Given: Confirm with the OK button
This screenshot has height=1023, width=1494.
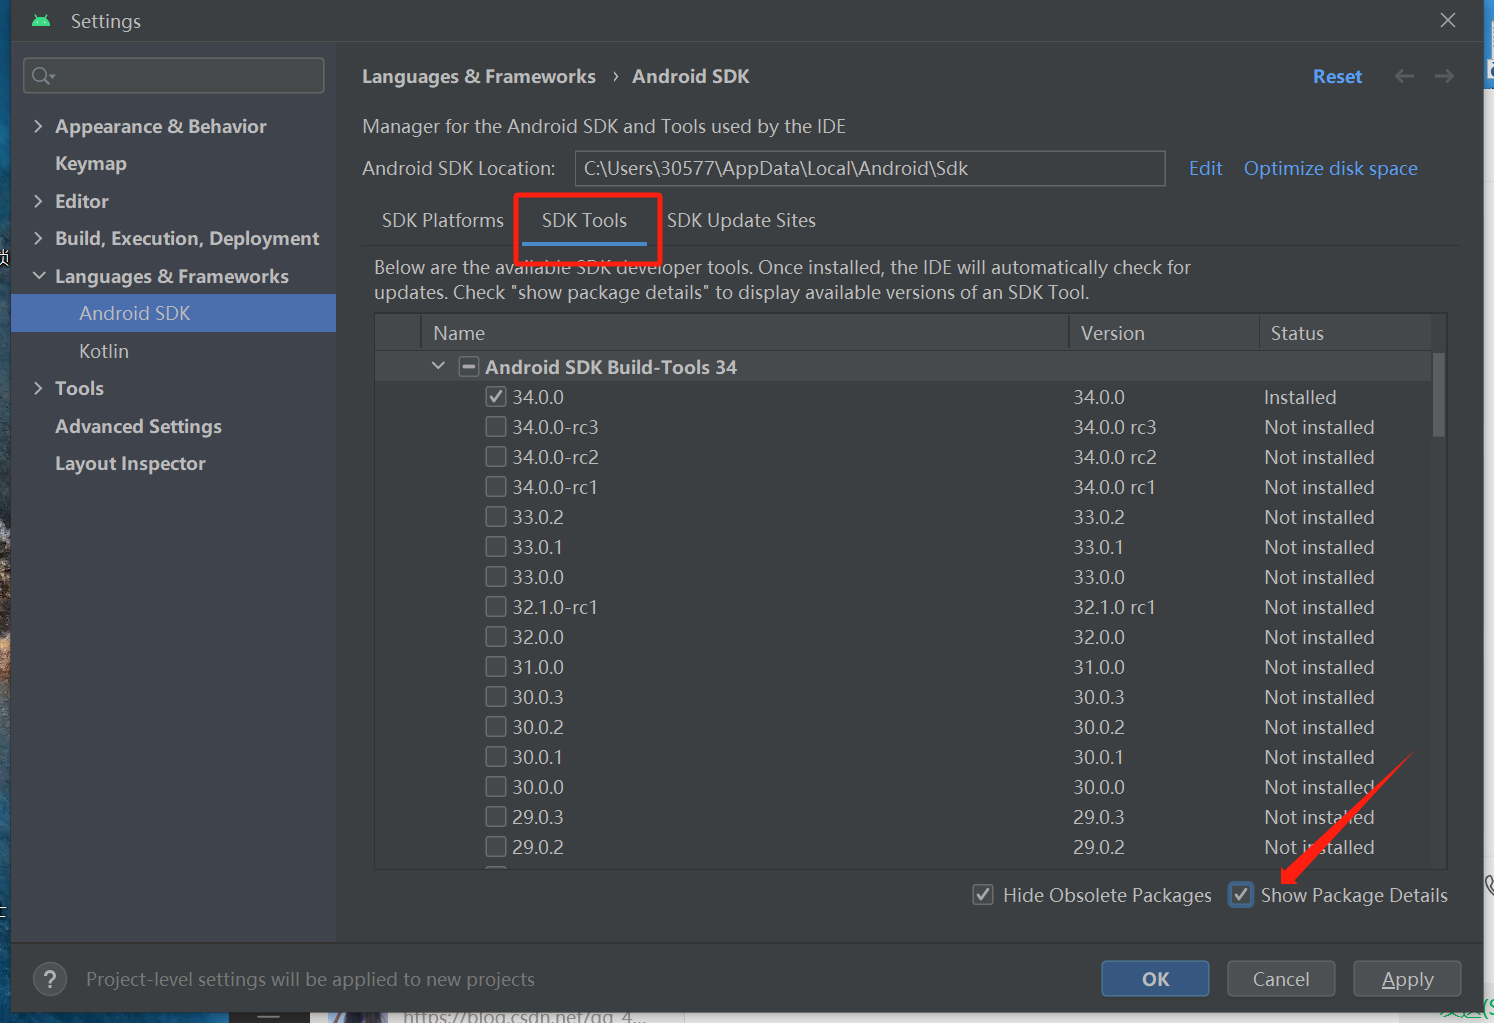Looking at the screenshot, I should [1155, 979].
